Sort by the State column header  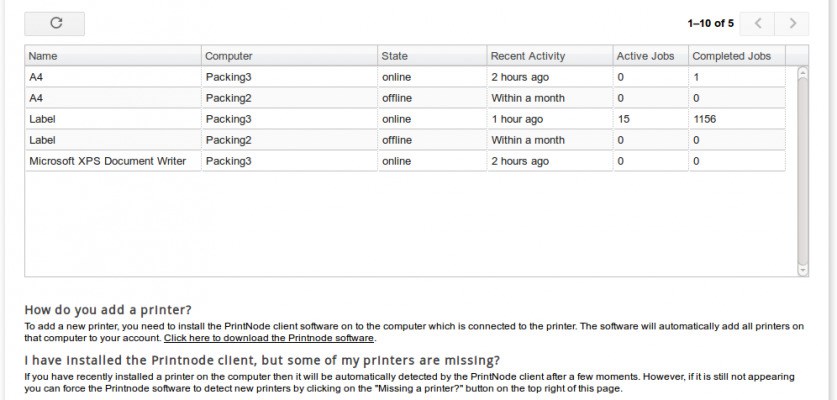(432, 56)
